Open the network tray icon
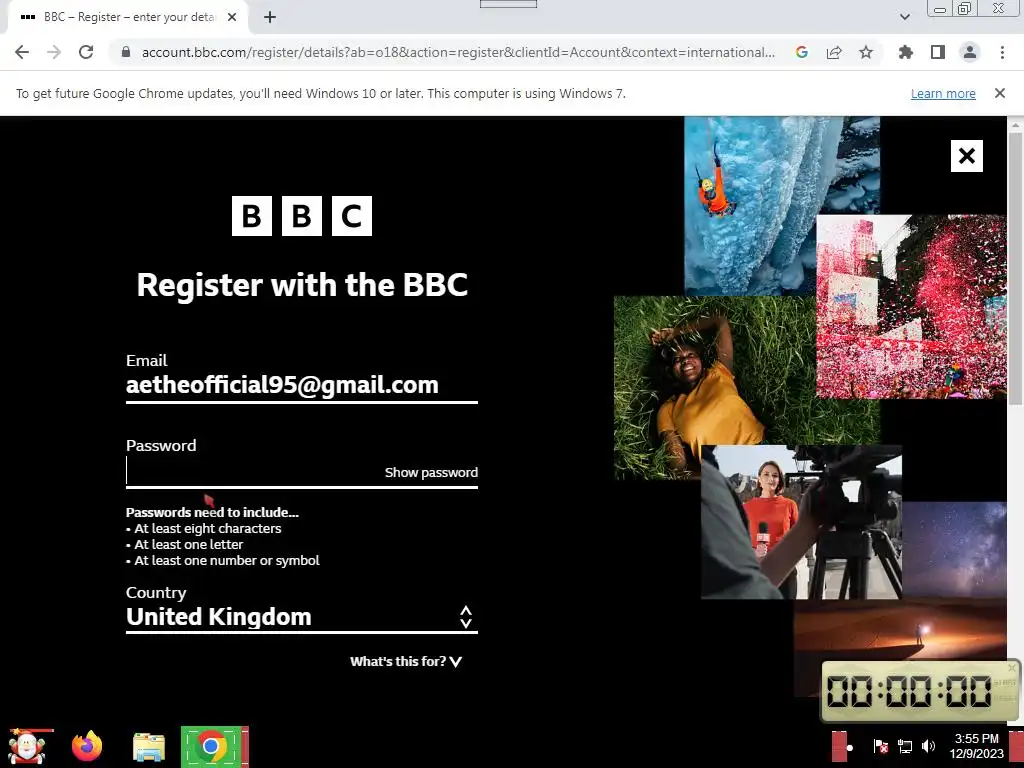Image resolution: width=1024 pixels, height=768 pixels. [904, 746]
